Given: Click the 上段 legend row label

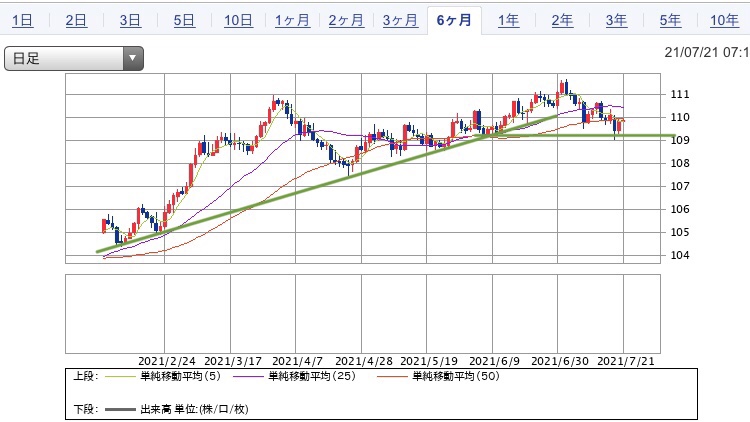Looking at the screenshot, I should click(86, 376).
